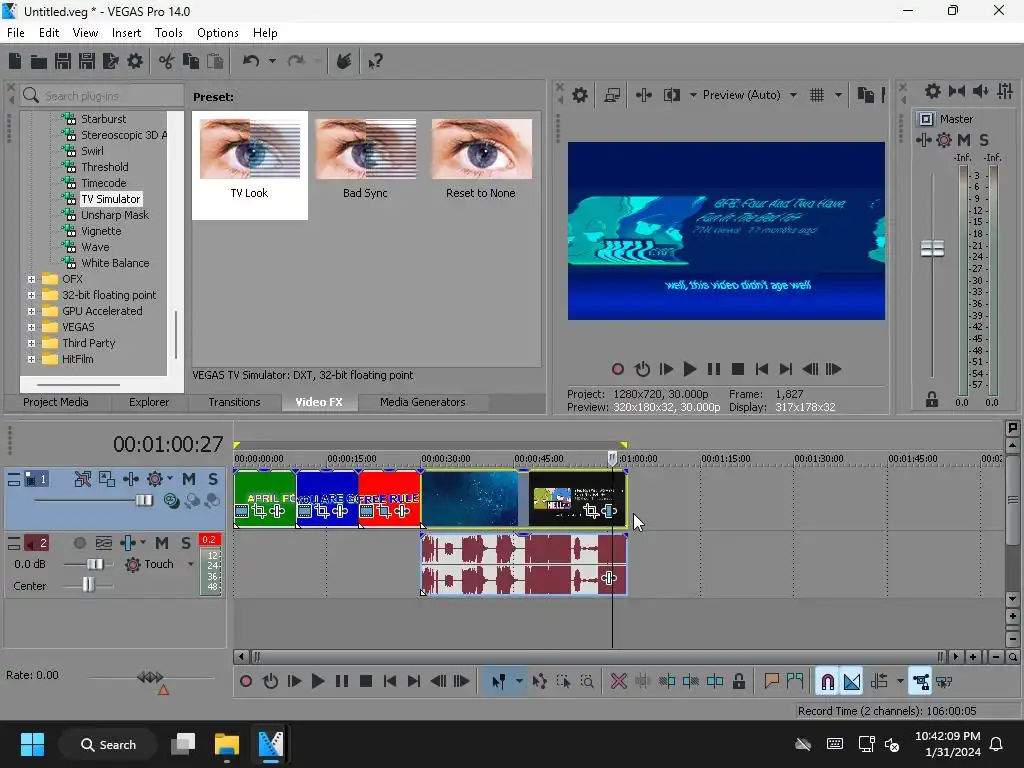1024x768 pixels.
Task: Open the Options menu
Action: click(217, 33)
